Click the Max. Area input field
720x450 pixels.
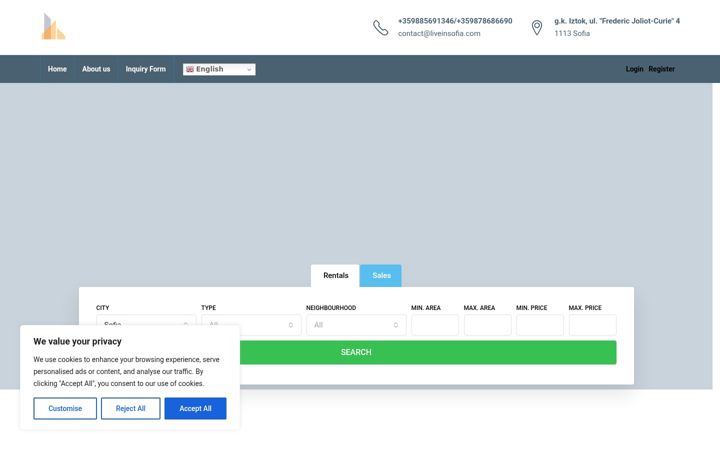[487, 325]
